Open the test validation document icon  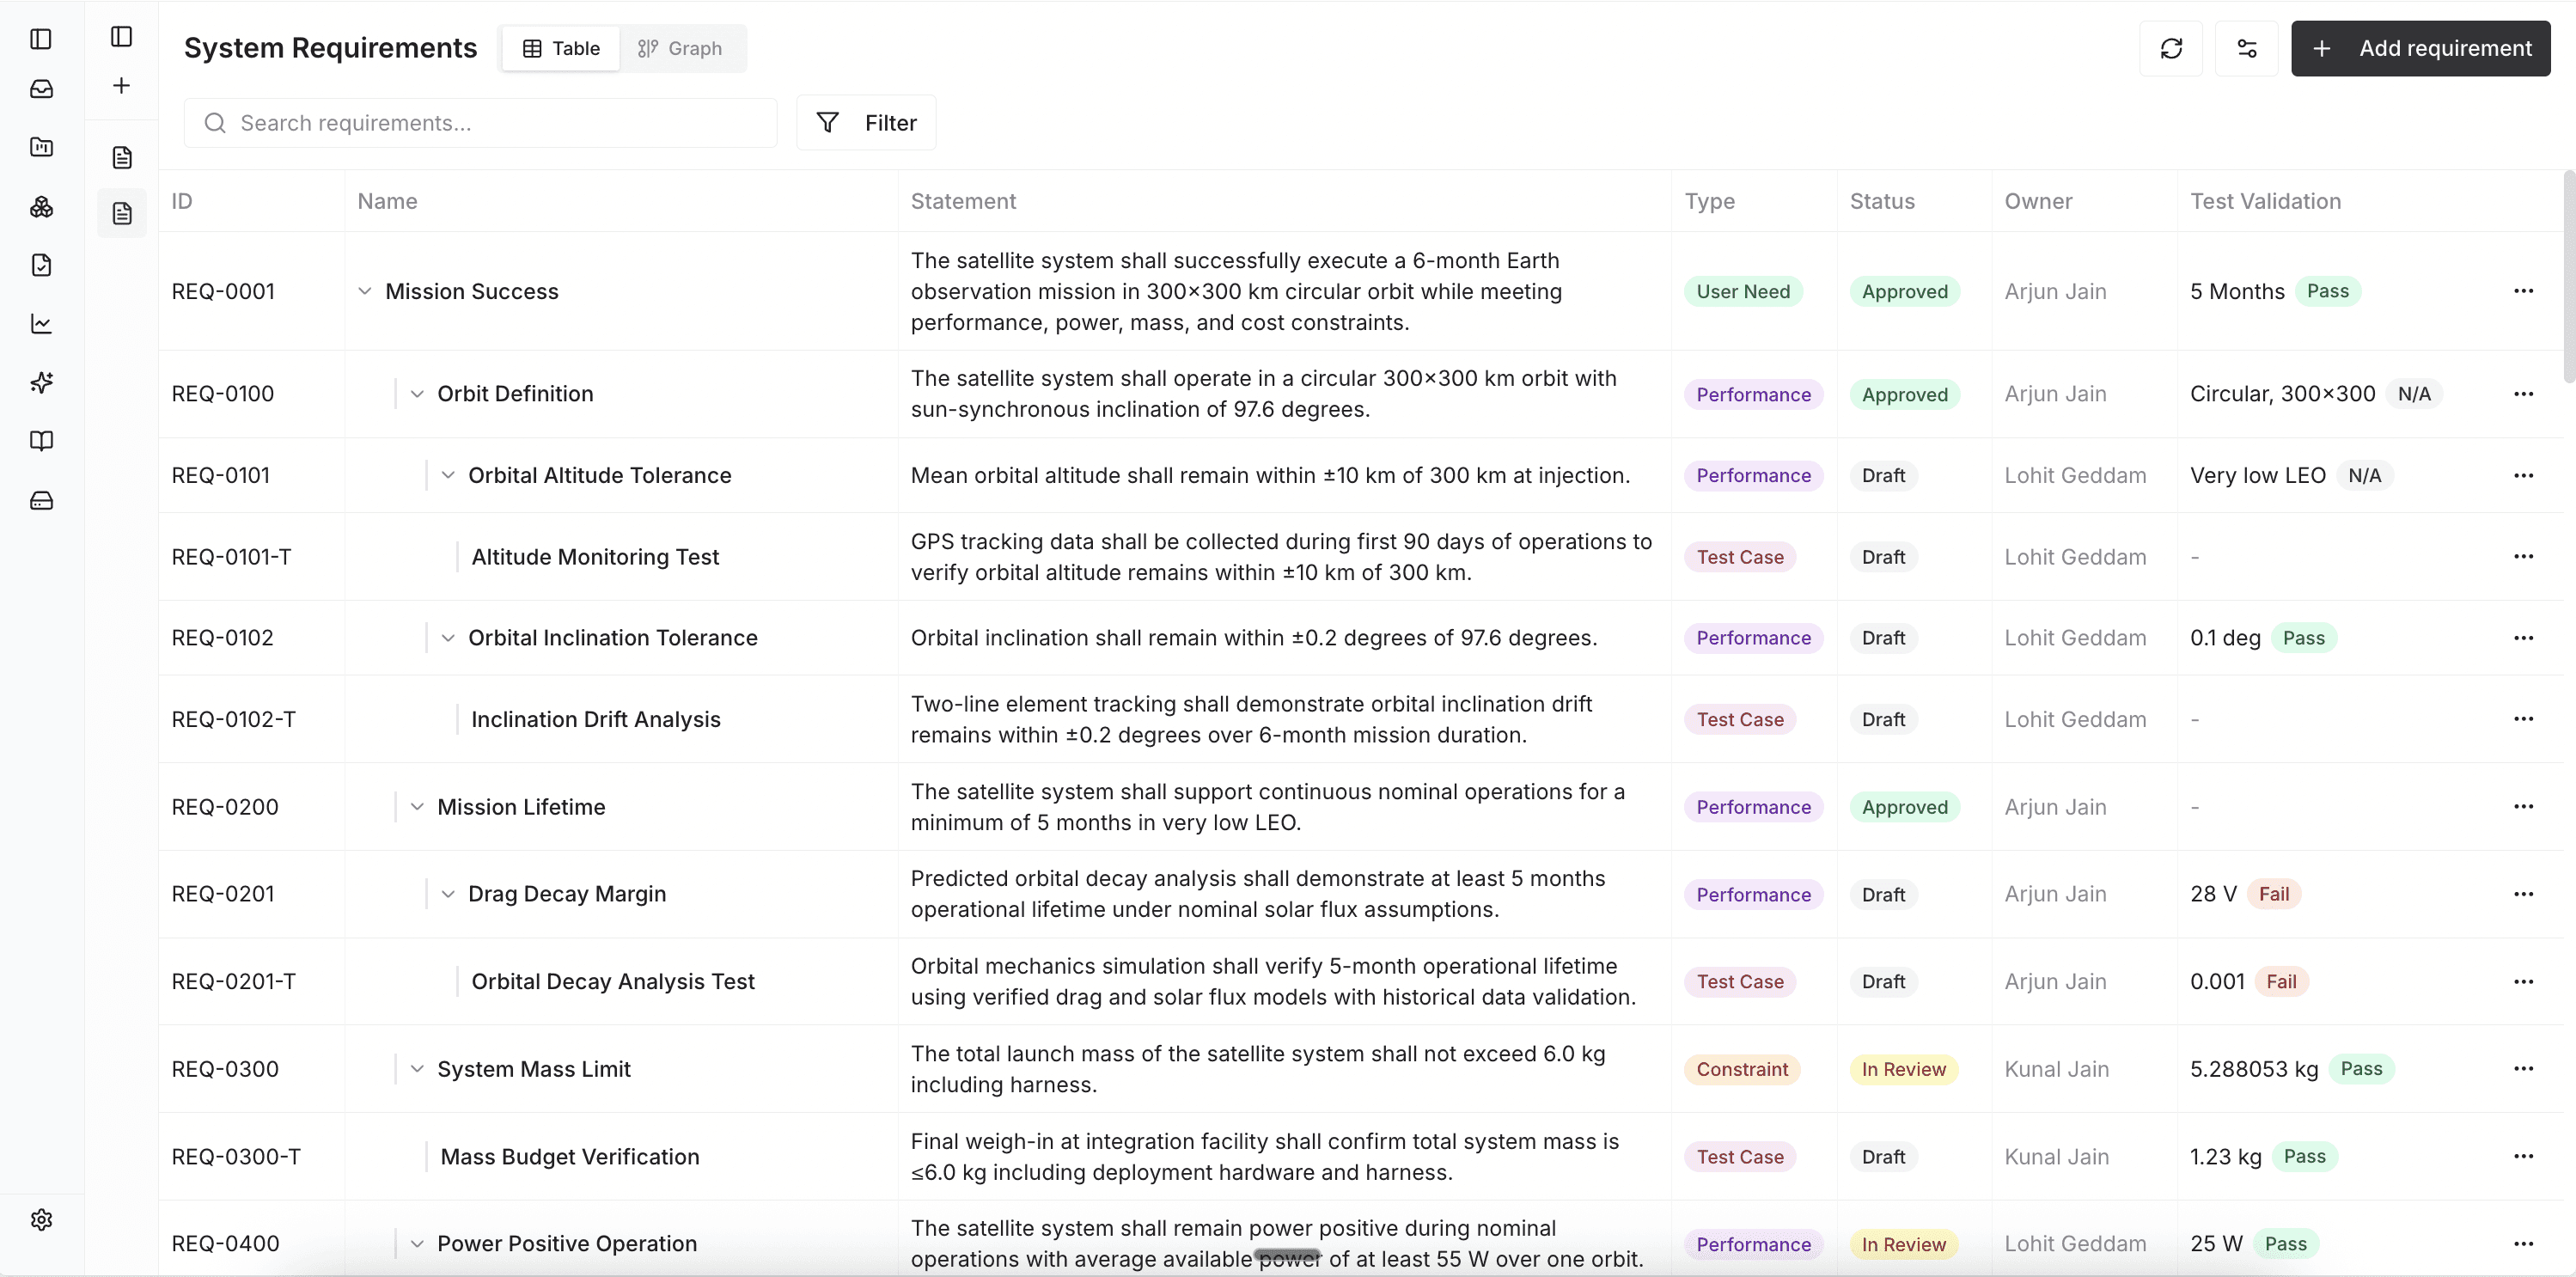click(x=41, y=265)
